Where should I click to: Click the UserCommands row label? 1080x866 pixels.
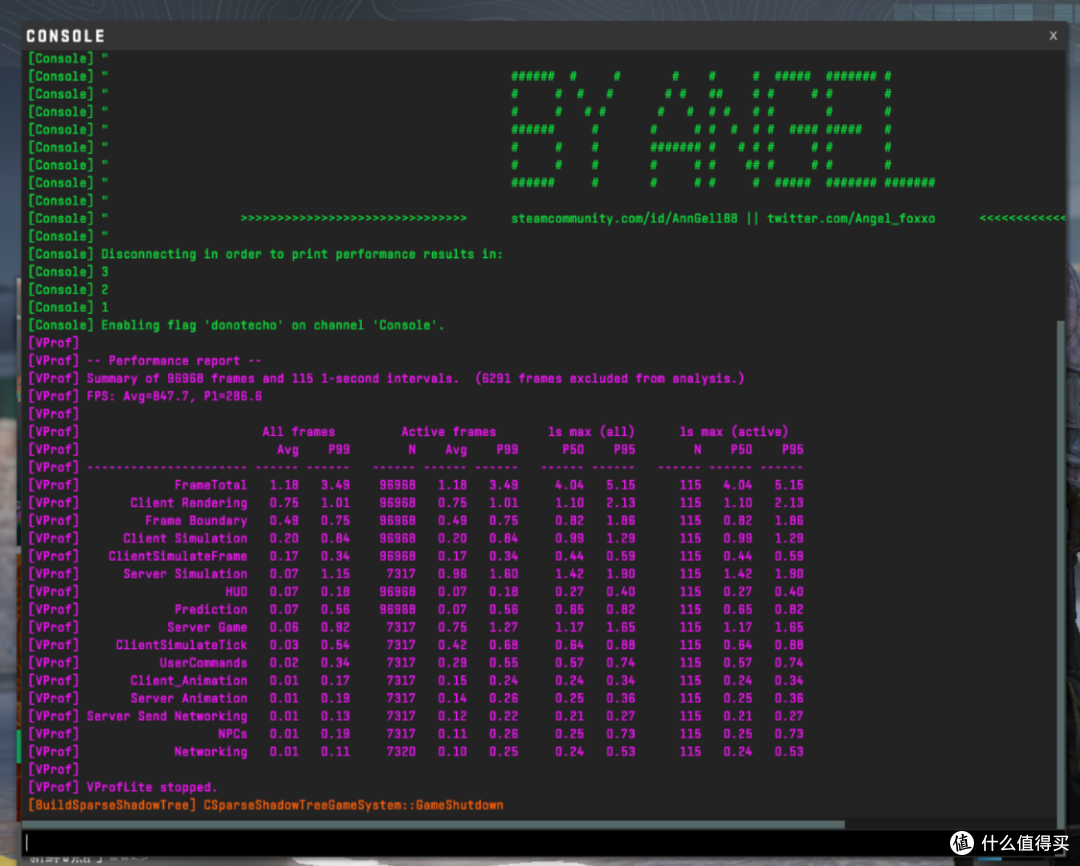[x=203, y=663]
